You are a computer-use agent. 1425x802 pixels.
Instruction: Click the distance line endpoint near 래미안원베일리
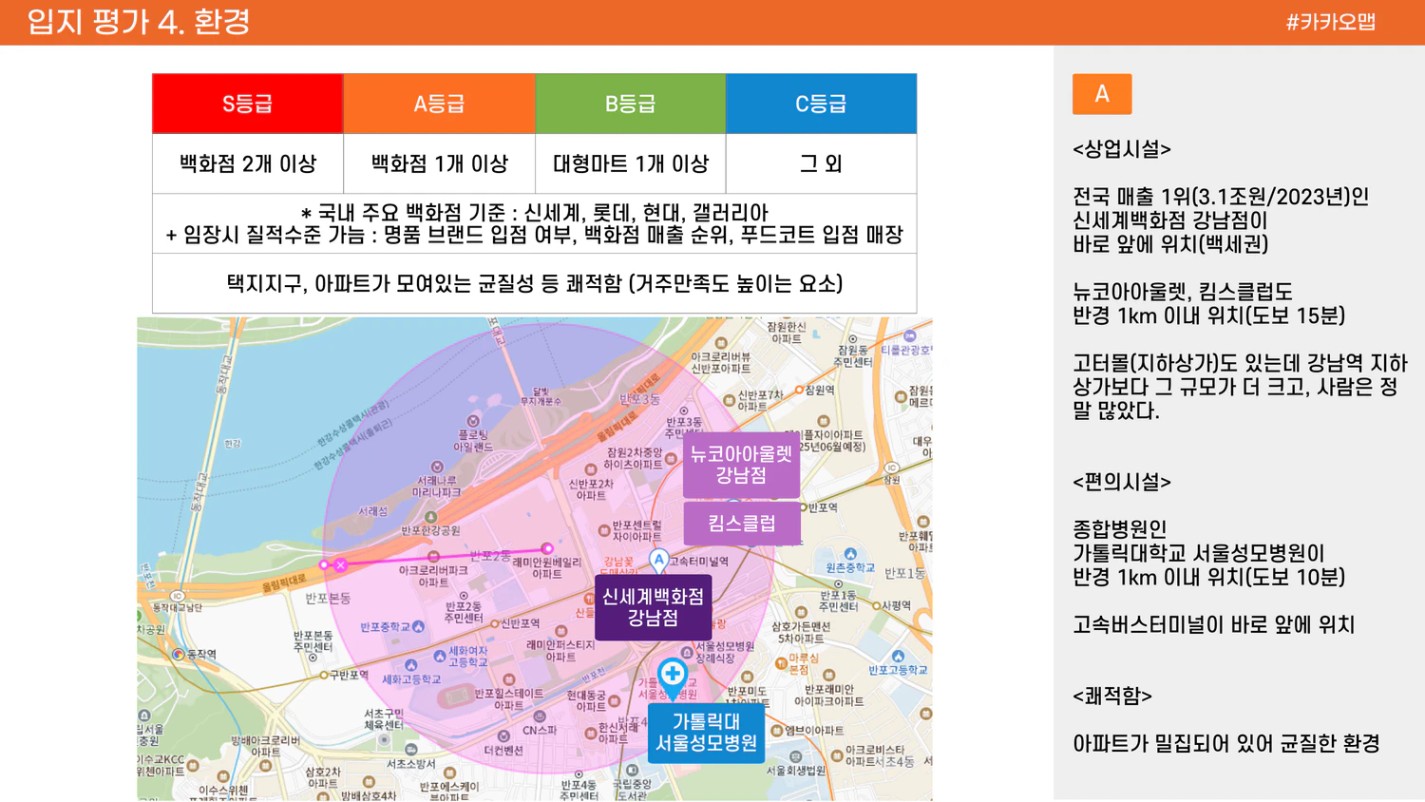tap(547, 548)
